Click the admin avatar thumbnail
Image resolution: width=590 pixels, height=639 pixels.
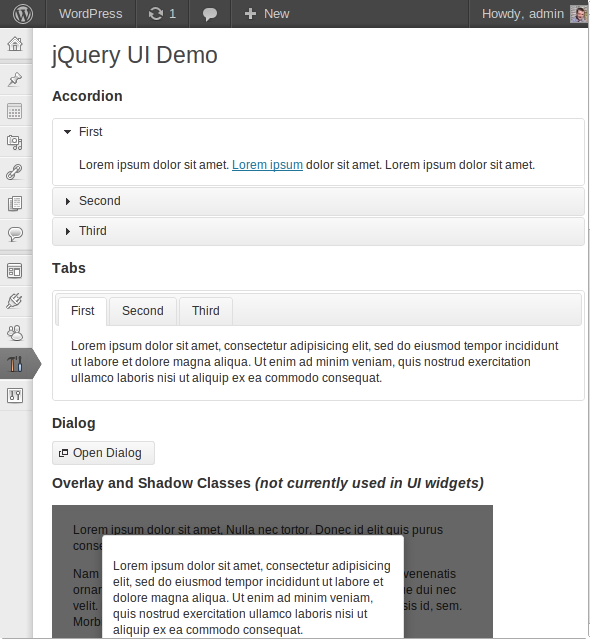[578, 14]
